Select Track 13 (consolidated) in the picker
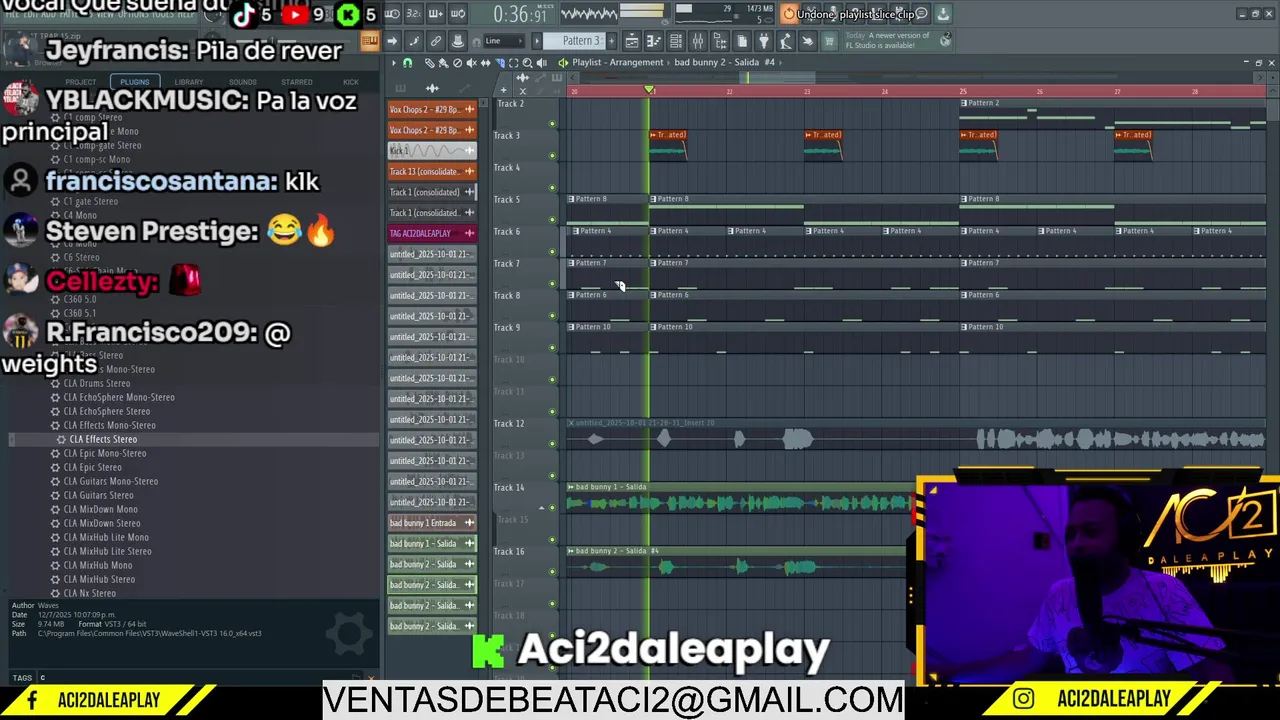The width and height of the screenshot is (1280, 720). 432,171
